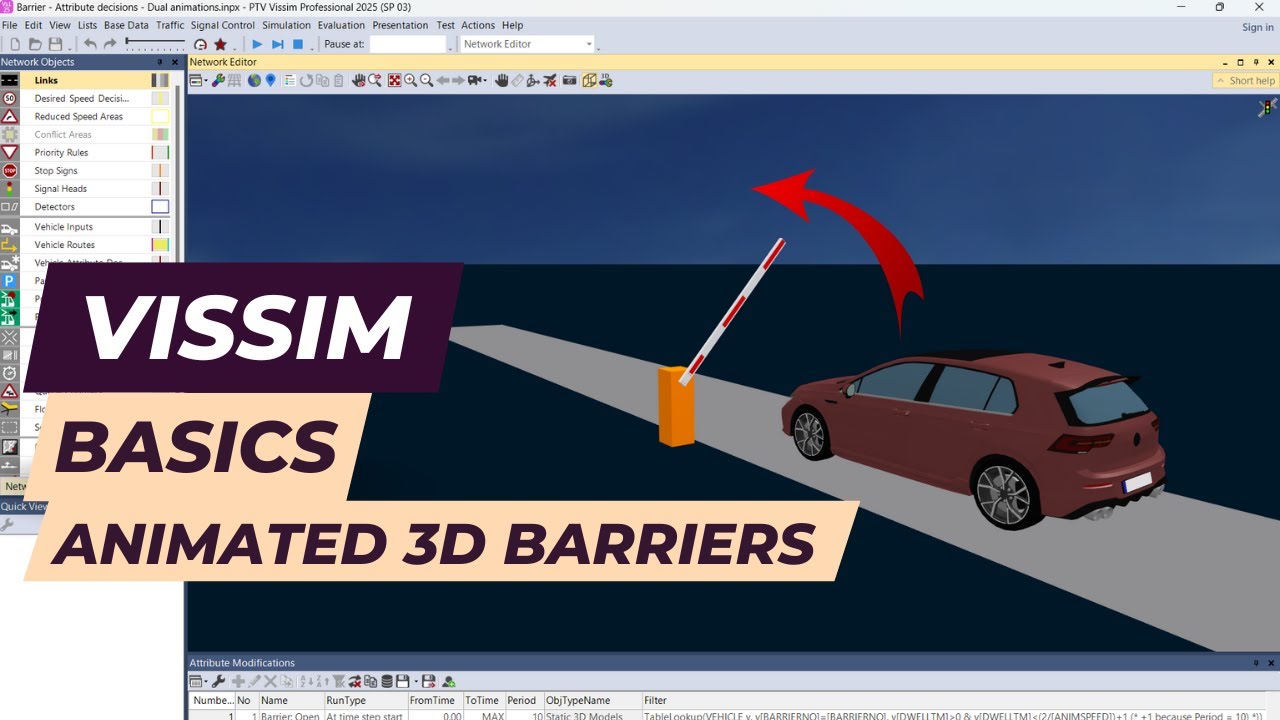
Task: Create a new network file icon
Action: point(14,44)
